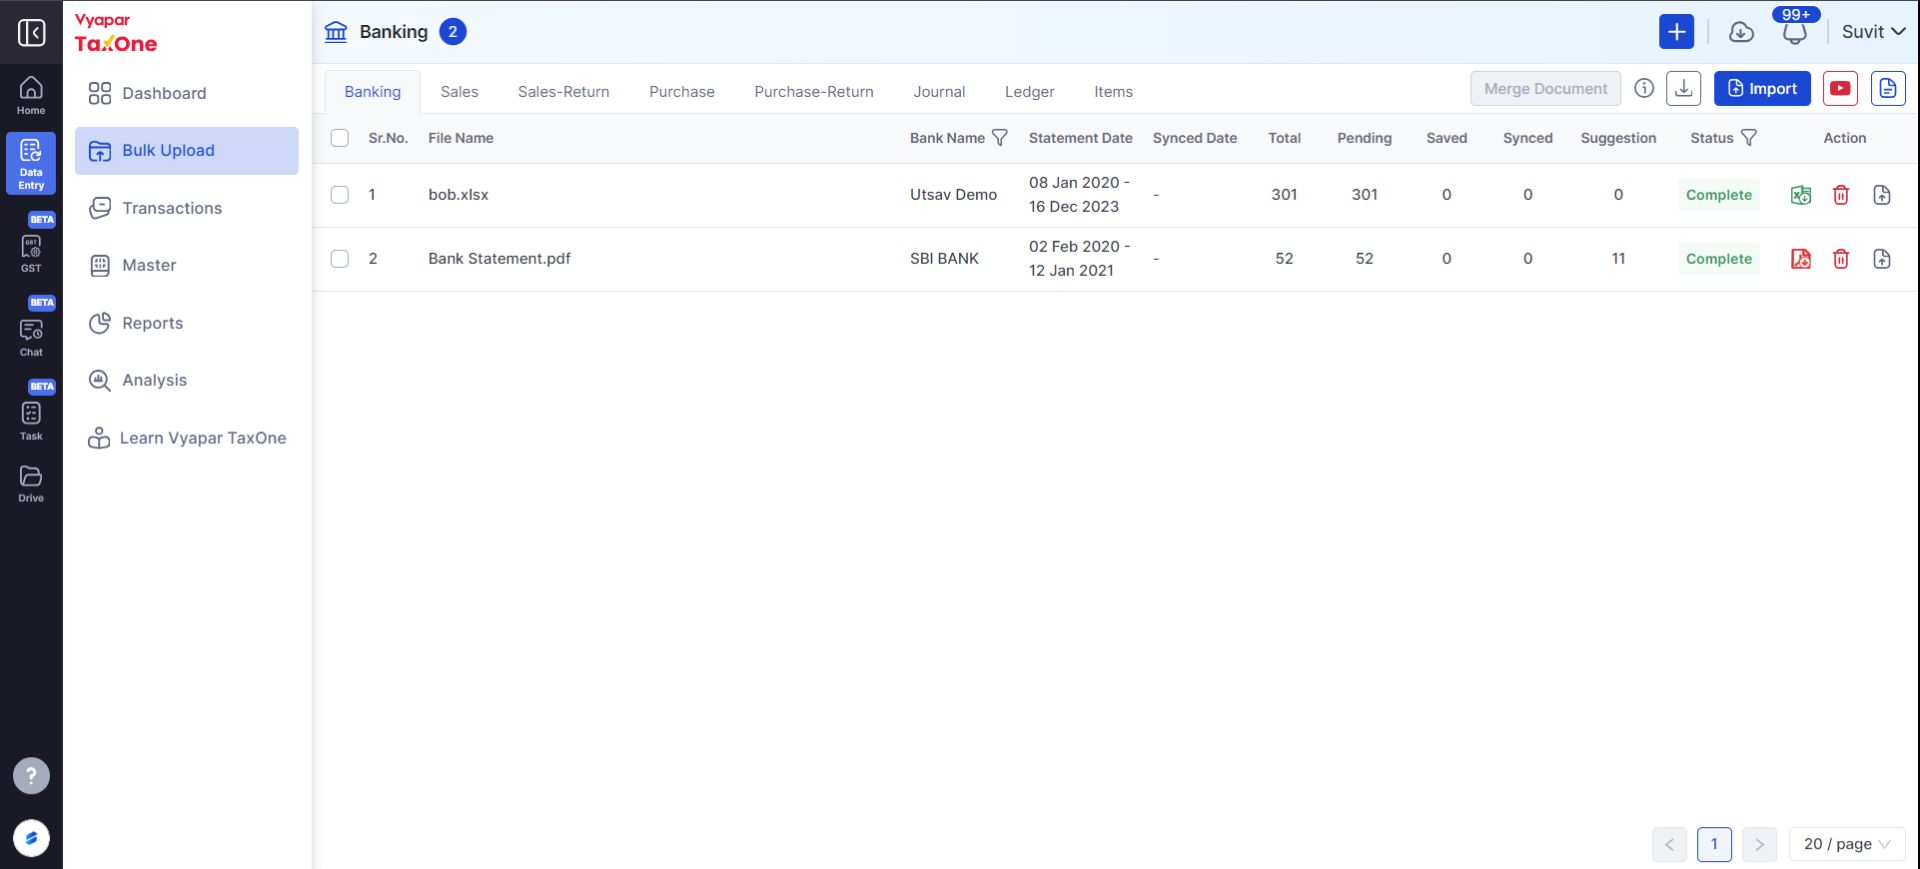Click the Import button

click(1762, 88)
